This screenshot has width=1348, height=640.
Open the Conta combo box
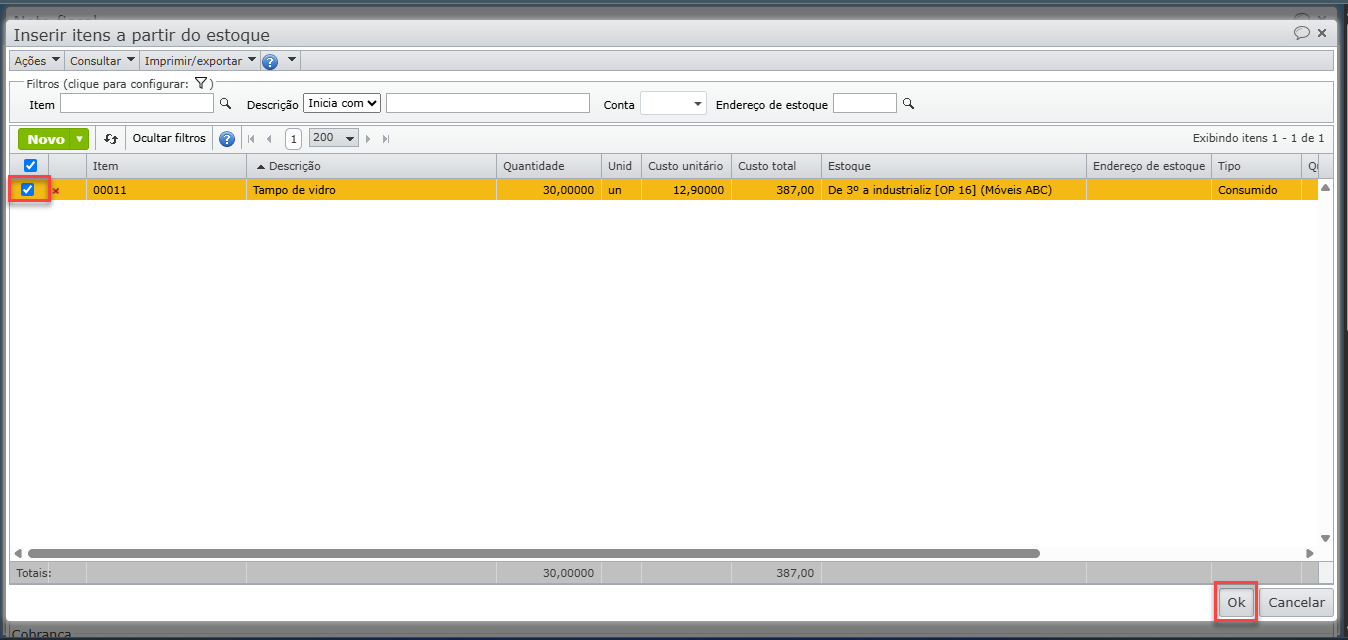point(673,103)
